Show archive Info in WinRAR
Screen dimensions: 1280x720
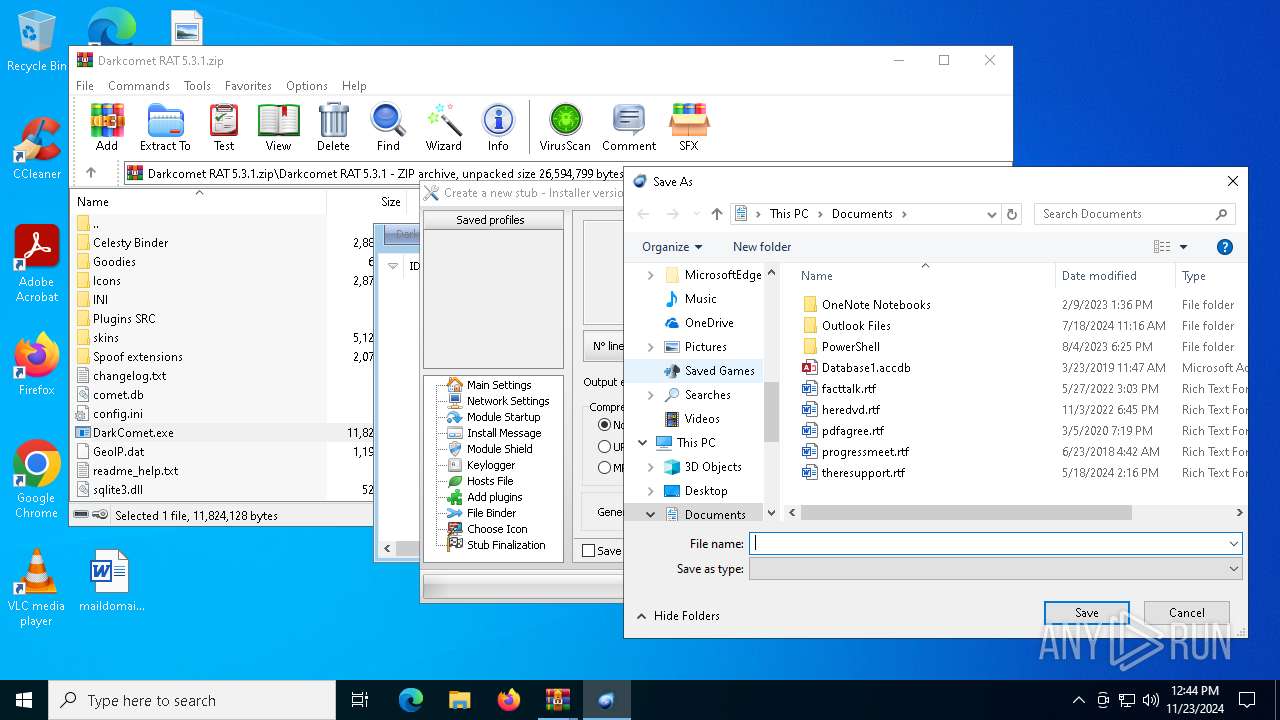click(498, 127)
